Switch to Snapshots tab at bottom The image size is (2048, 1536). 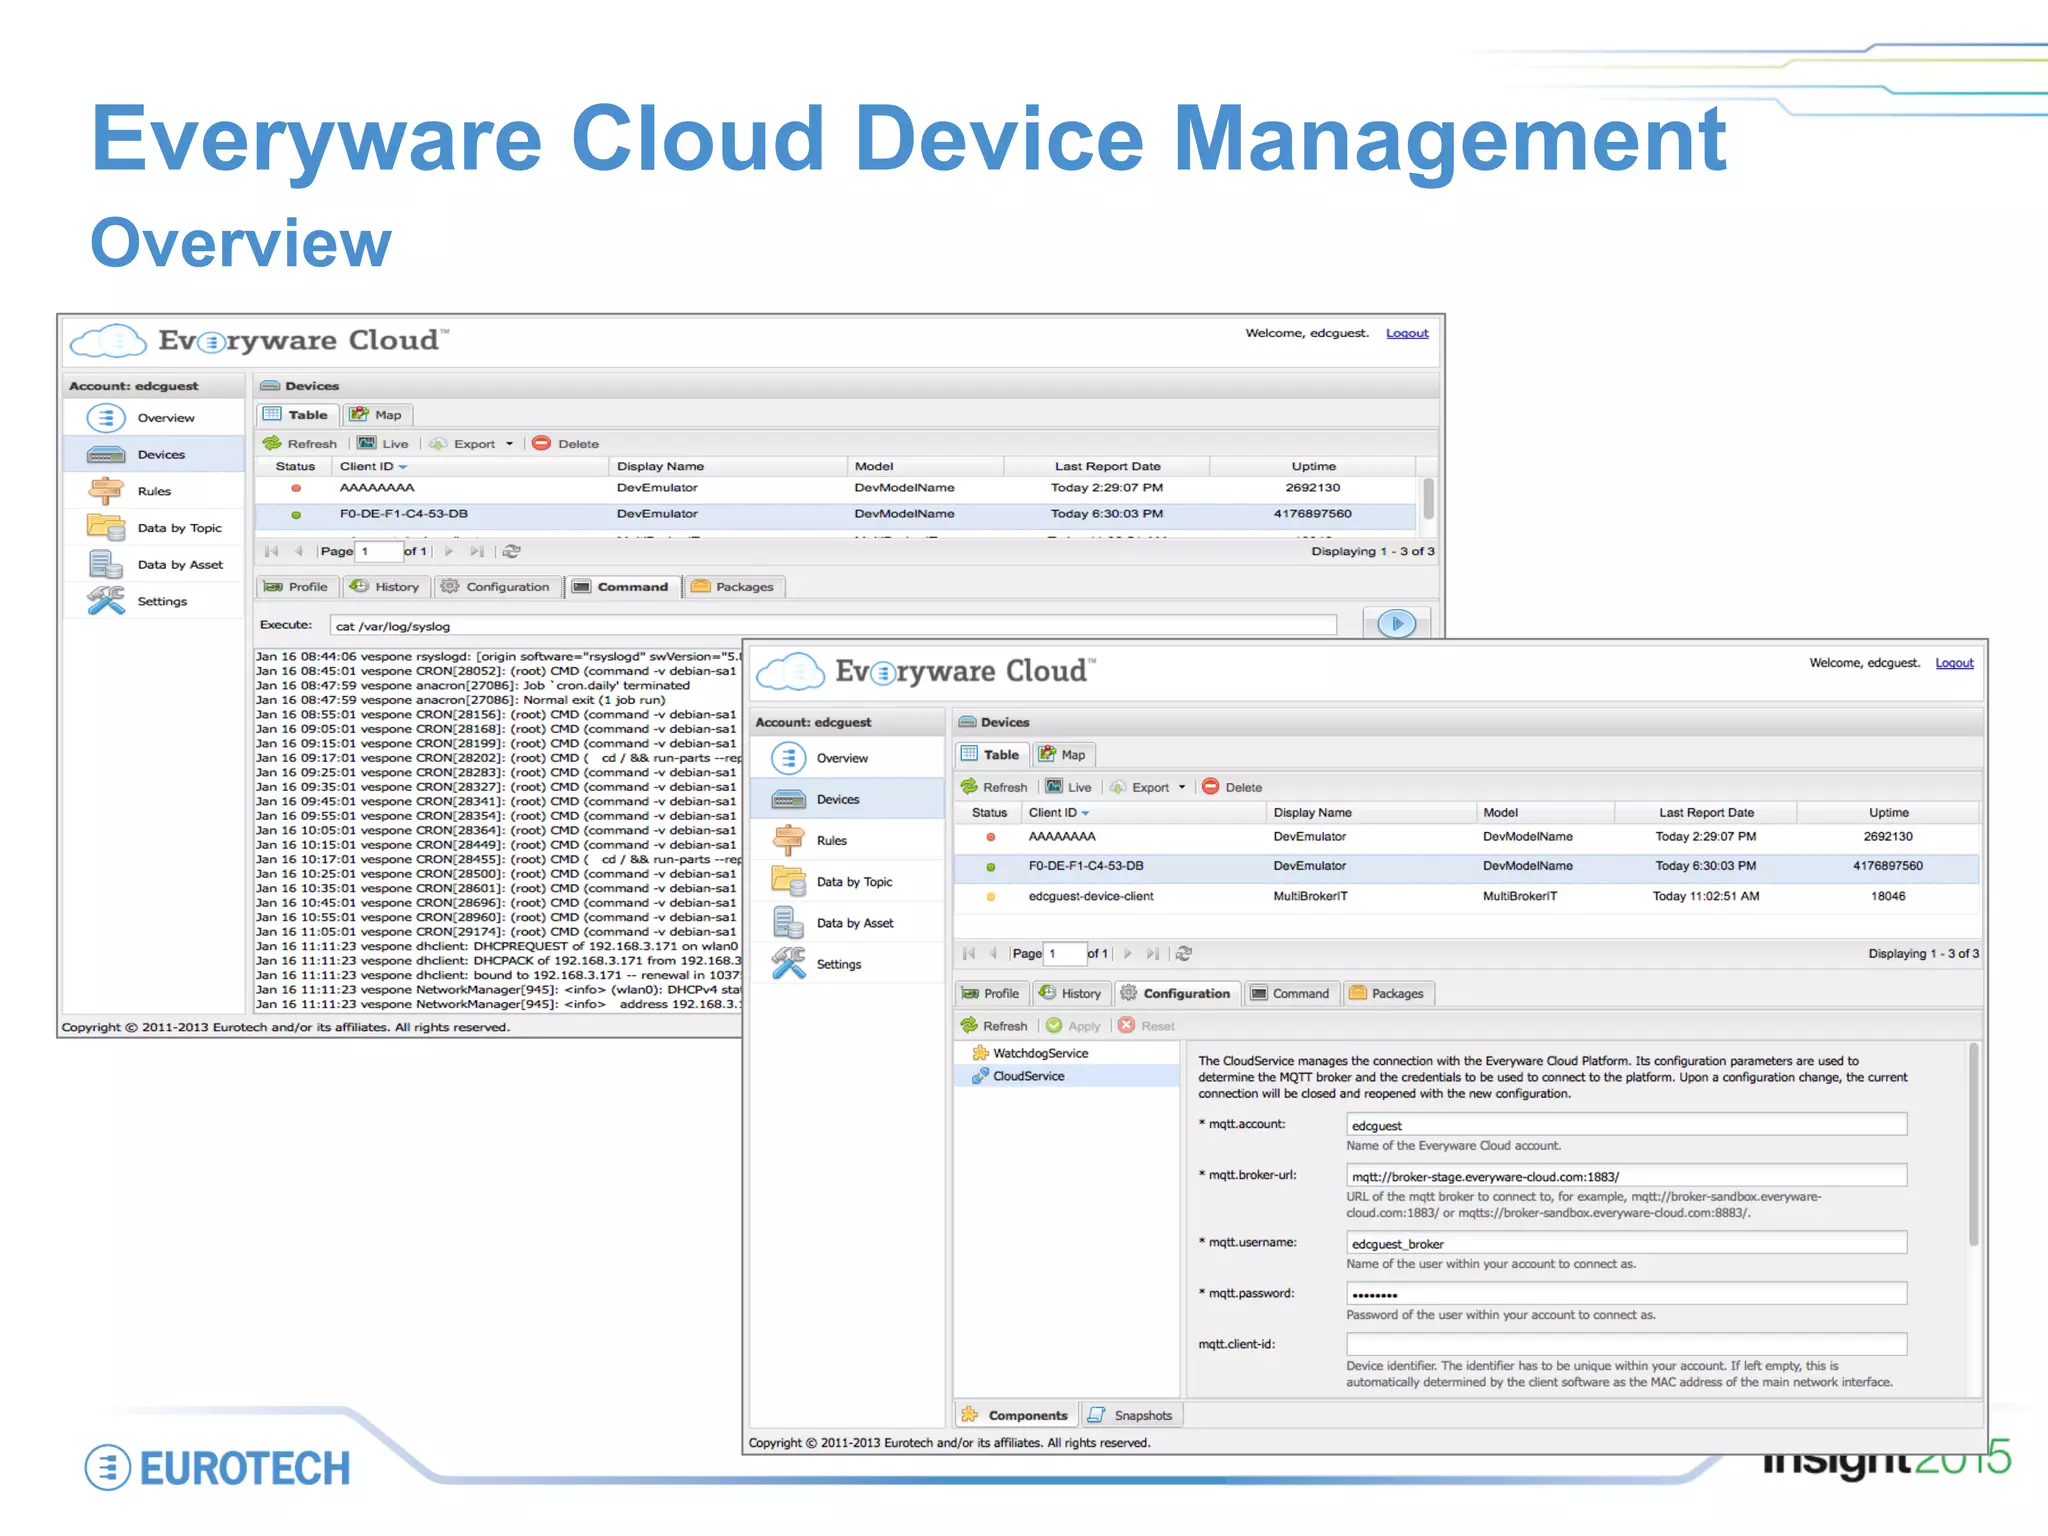point(1131,1415)
